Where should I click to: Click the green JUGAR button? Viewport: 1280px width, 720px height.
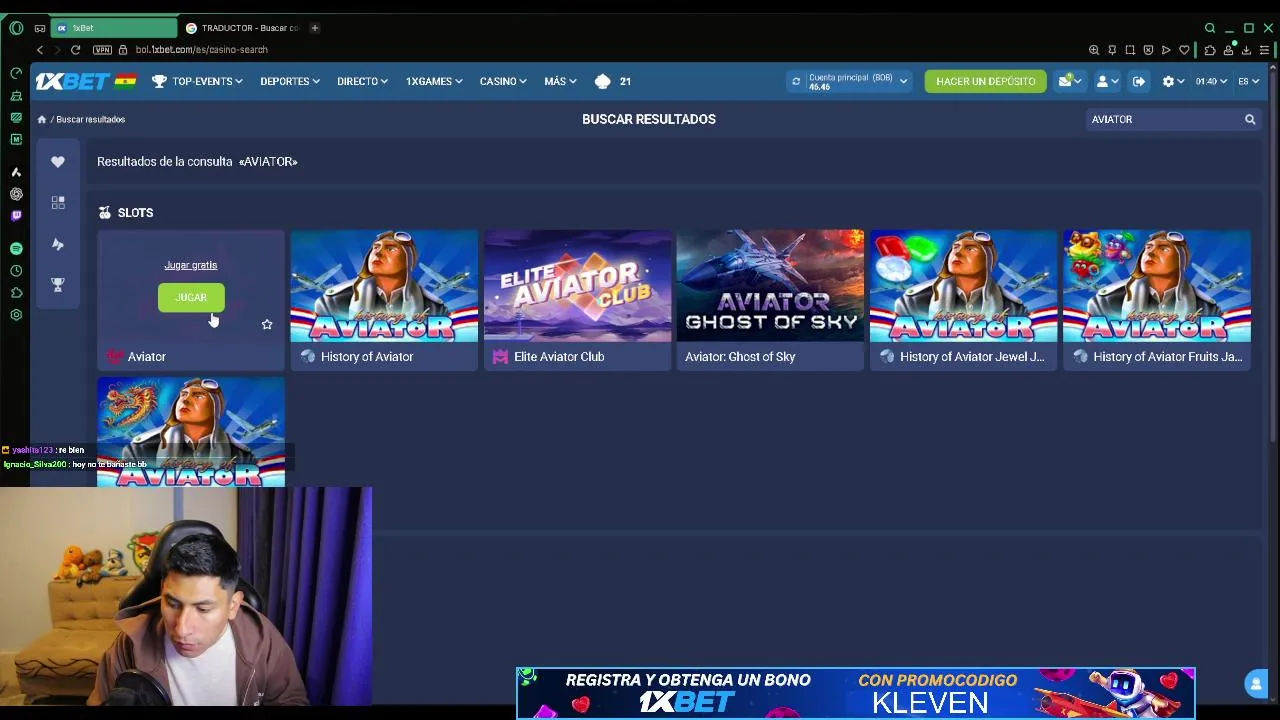click(191, 297)
